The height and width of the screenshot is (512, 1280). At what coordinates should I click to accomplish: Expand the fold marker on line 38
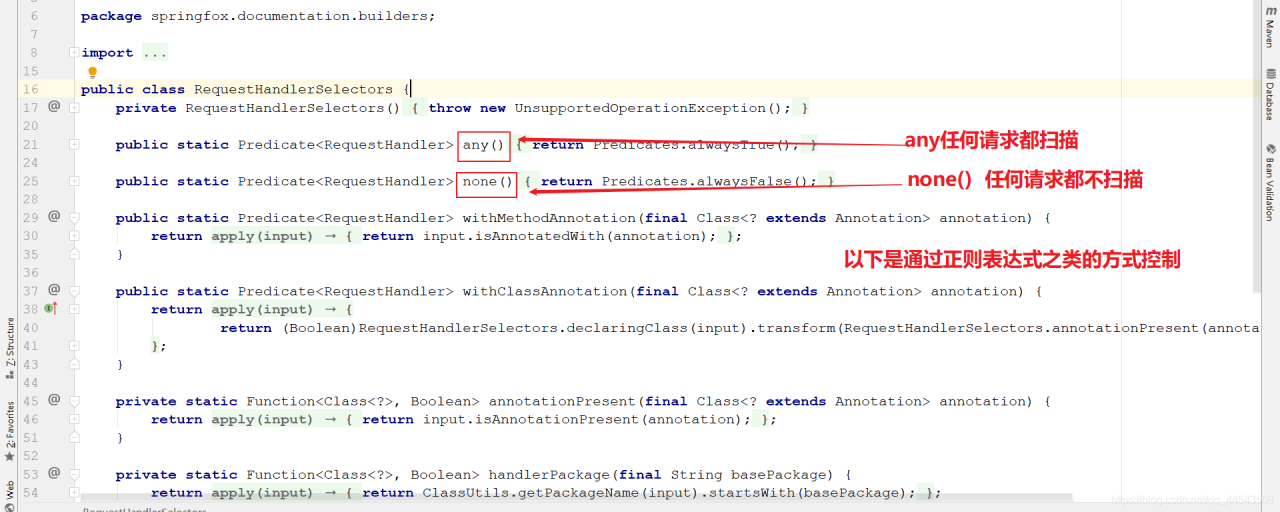(x=74, y=309)
